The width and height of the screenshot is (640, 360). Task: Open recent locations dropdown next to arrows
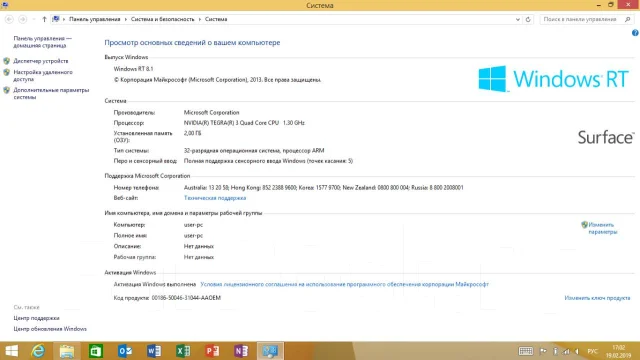click(33, 19)
